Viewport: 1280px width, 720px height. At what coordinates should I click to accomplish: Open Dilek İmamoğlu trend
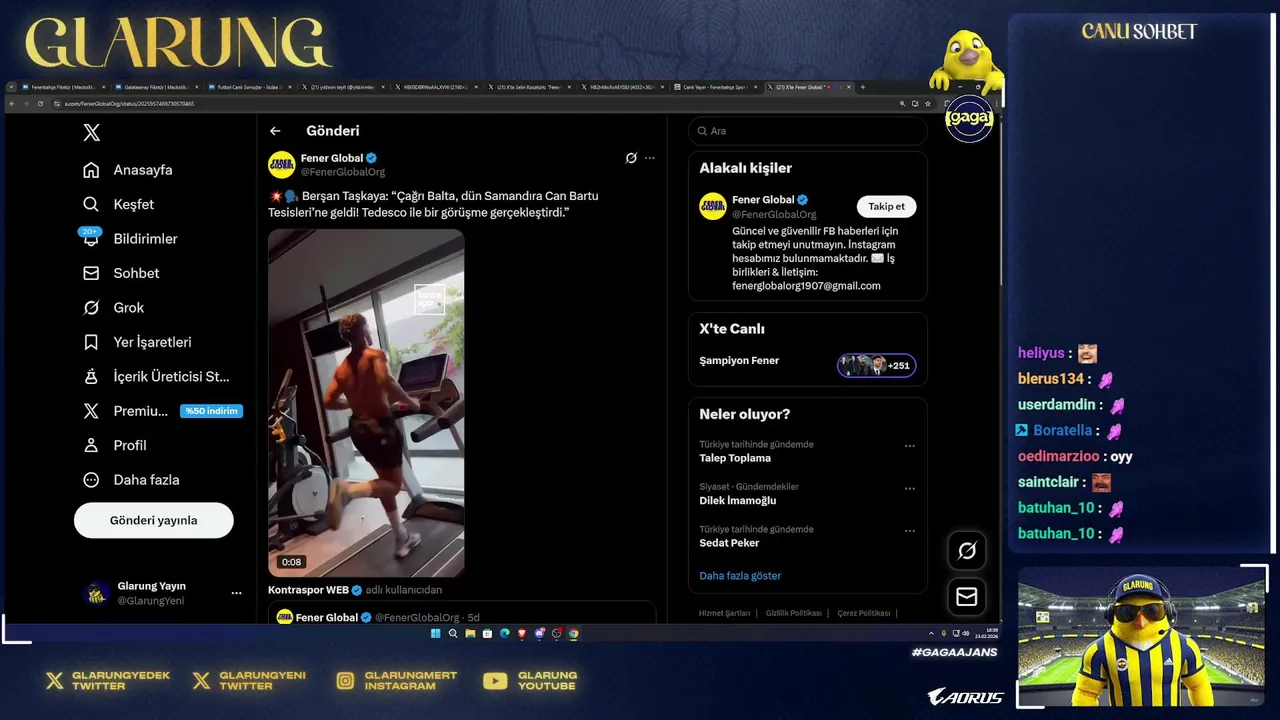point(738,501)
